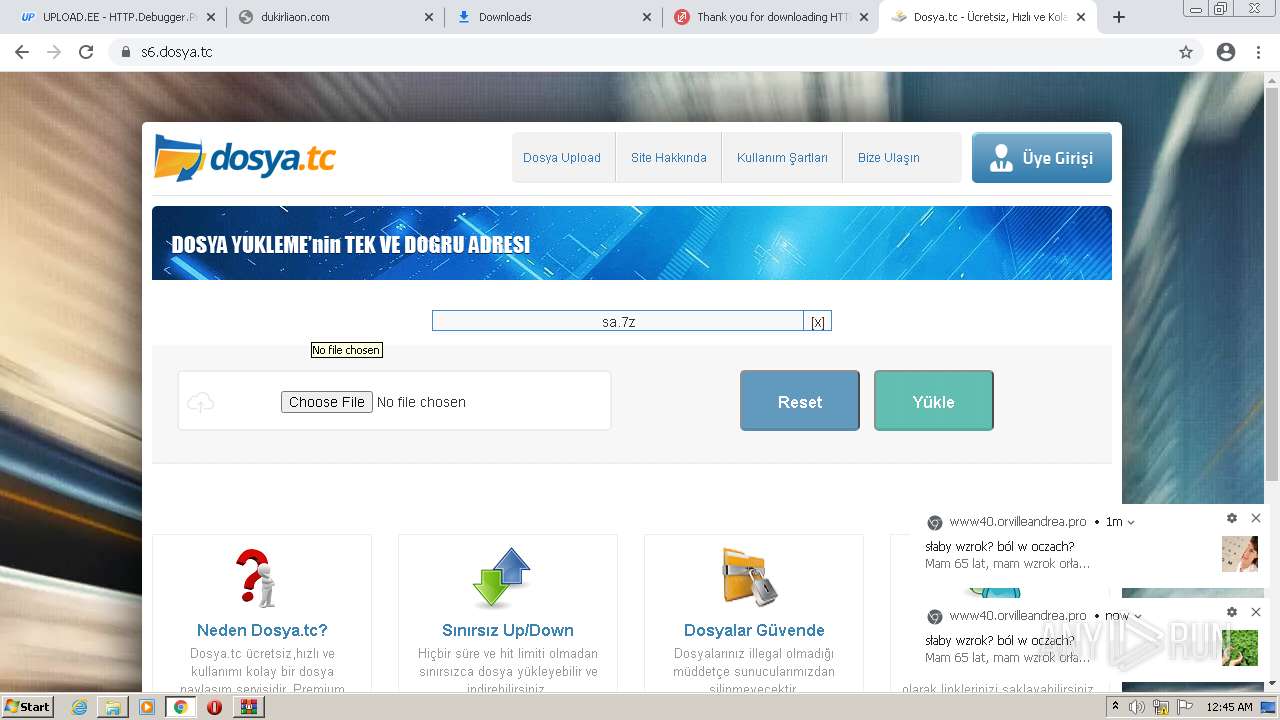Go back to the previous page
Screen dimensions: 1280x720
pyautogui.click(x=22, y=52)
